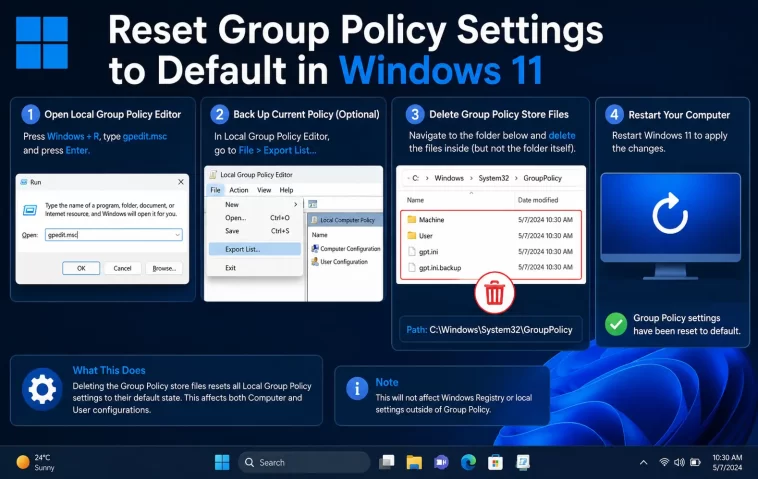Click the green checkmark icon
This screenshot has height=479, width=758.
pos(616,324)
